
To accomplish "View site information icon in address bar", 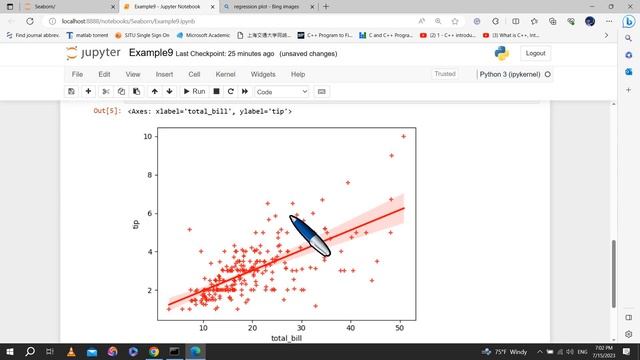I will pyautogui.click(x=52, y=21).
